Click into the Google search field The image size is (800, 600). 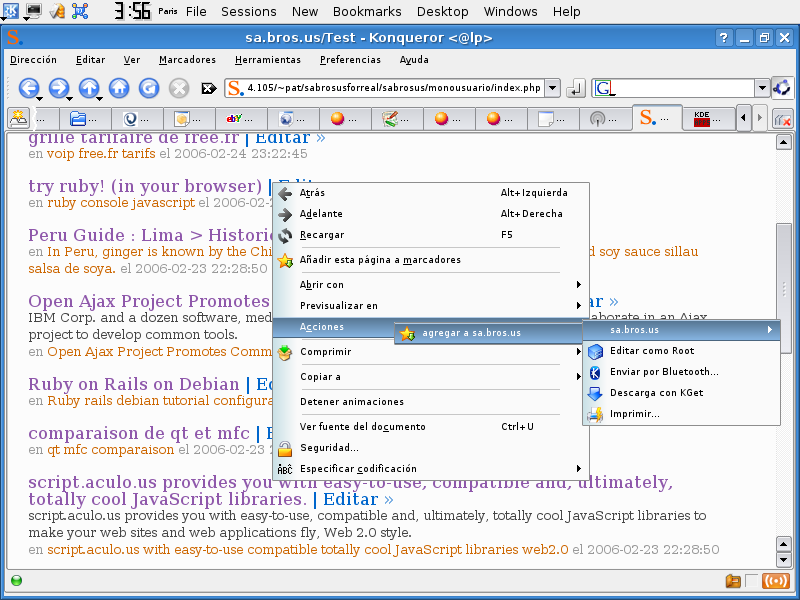(x=685, y=88)
